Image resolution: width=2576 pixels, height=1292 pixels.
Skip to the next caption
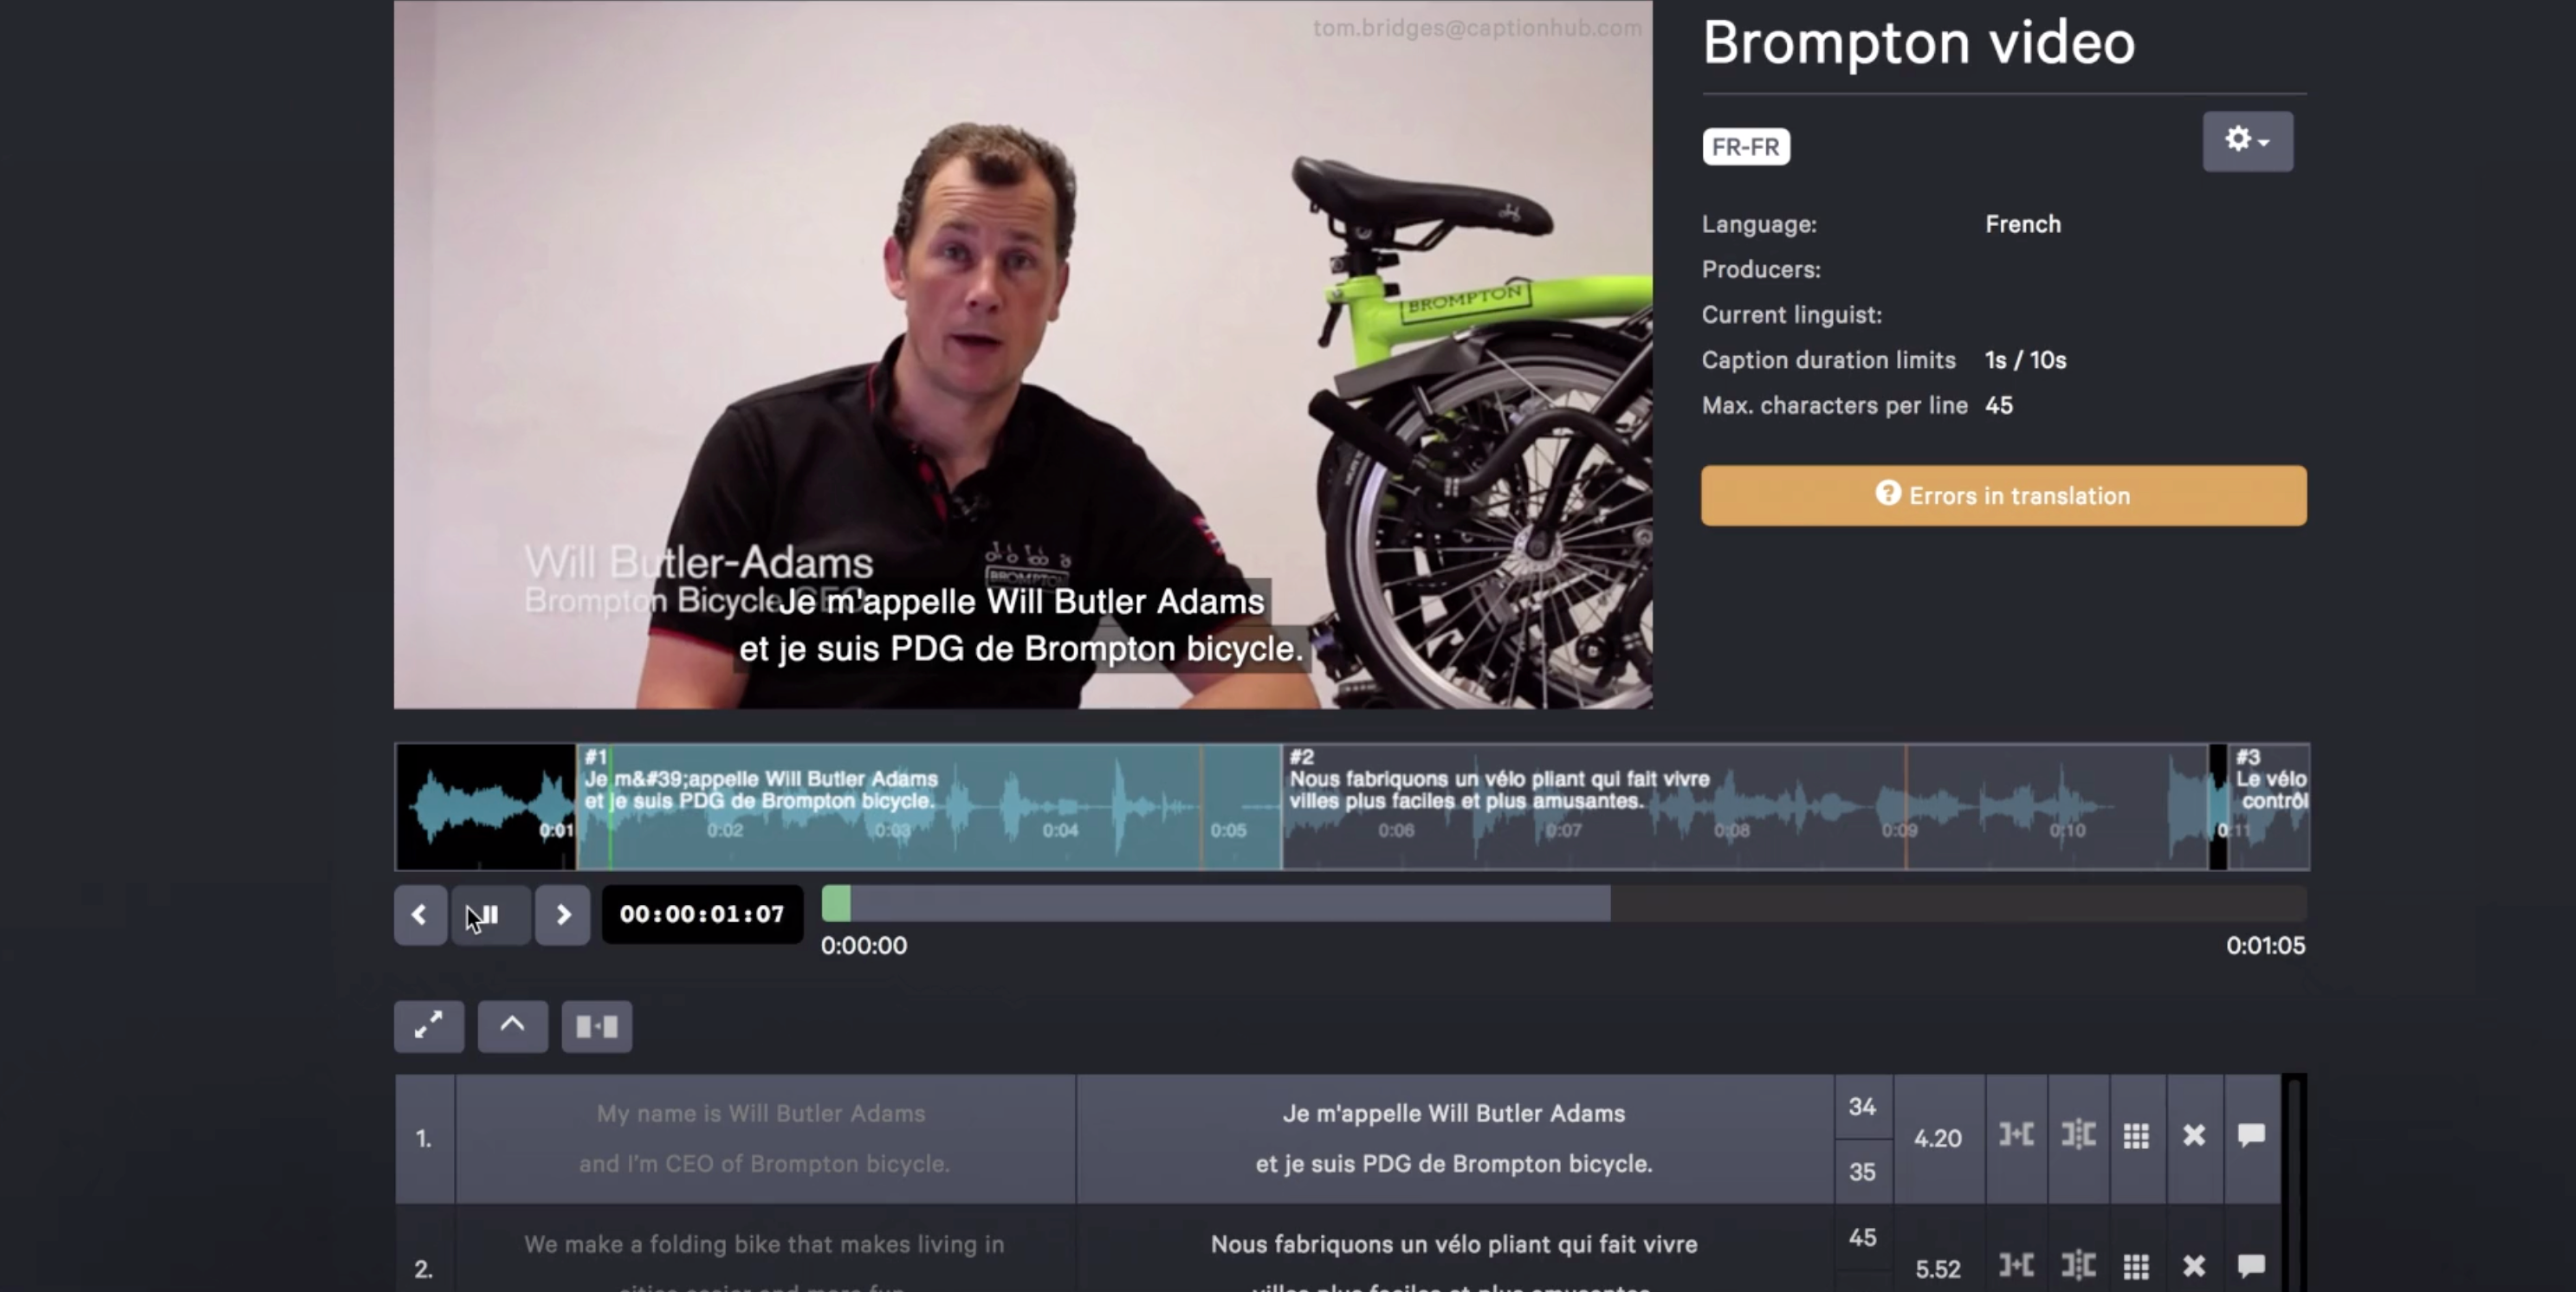tap(562, 914)
